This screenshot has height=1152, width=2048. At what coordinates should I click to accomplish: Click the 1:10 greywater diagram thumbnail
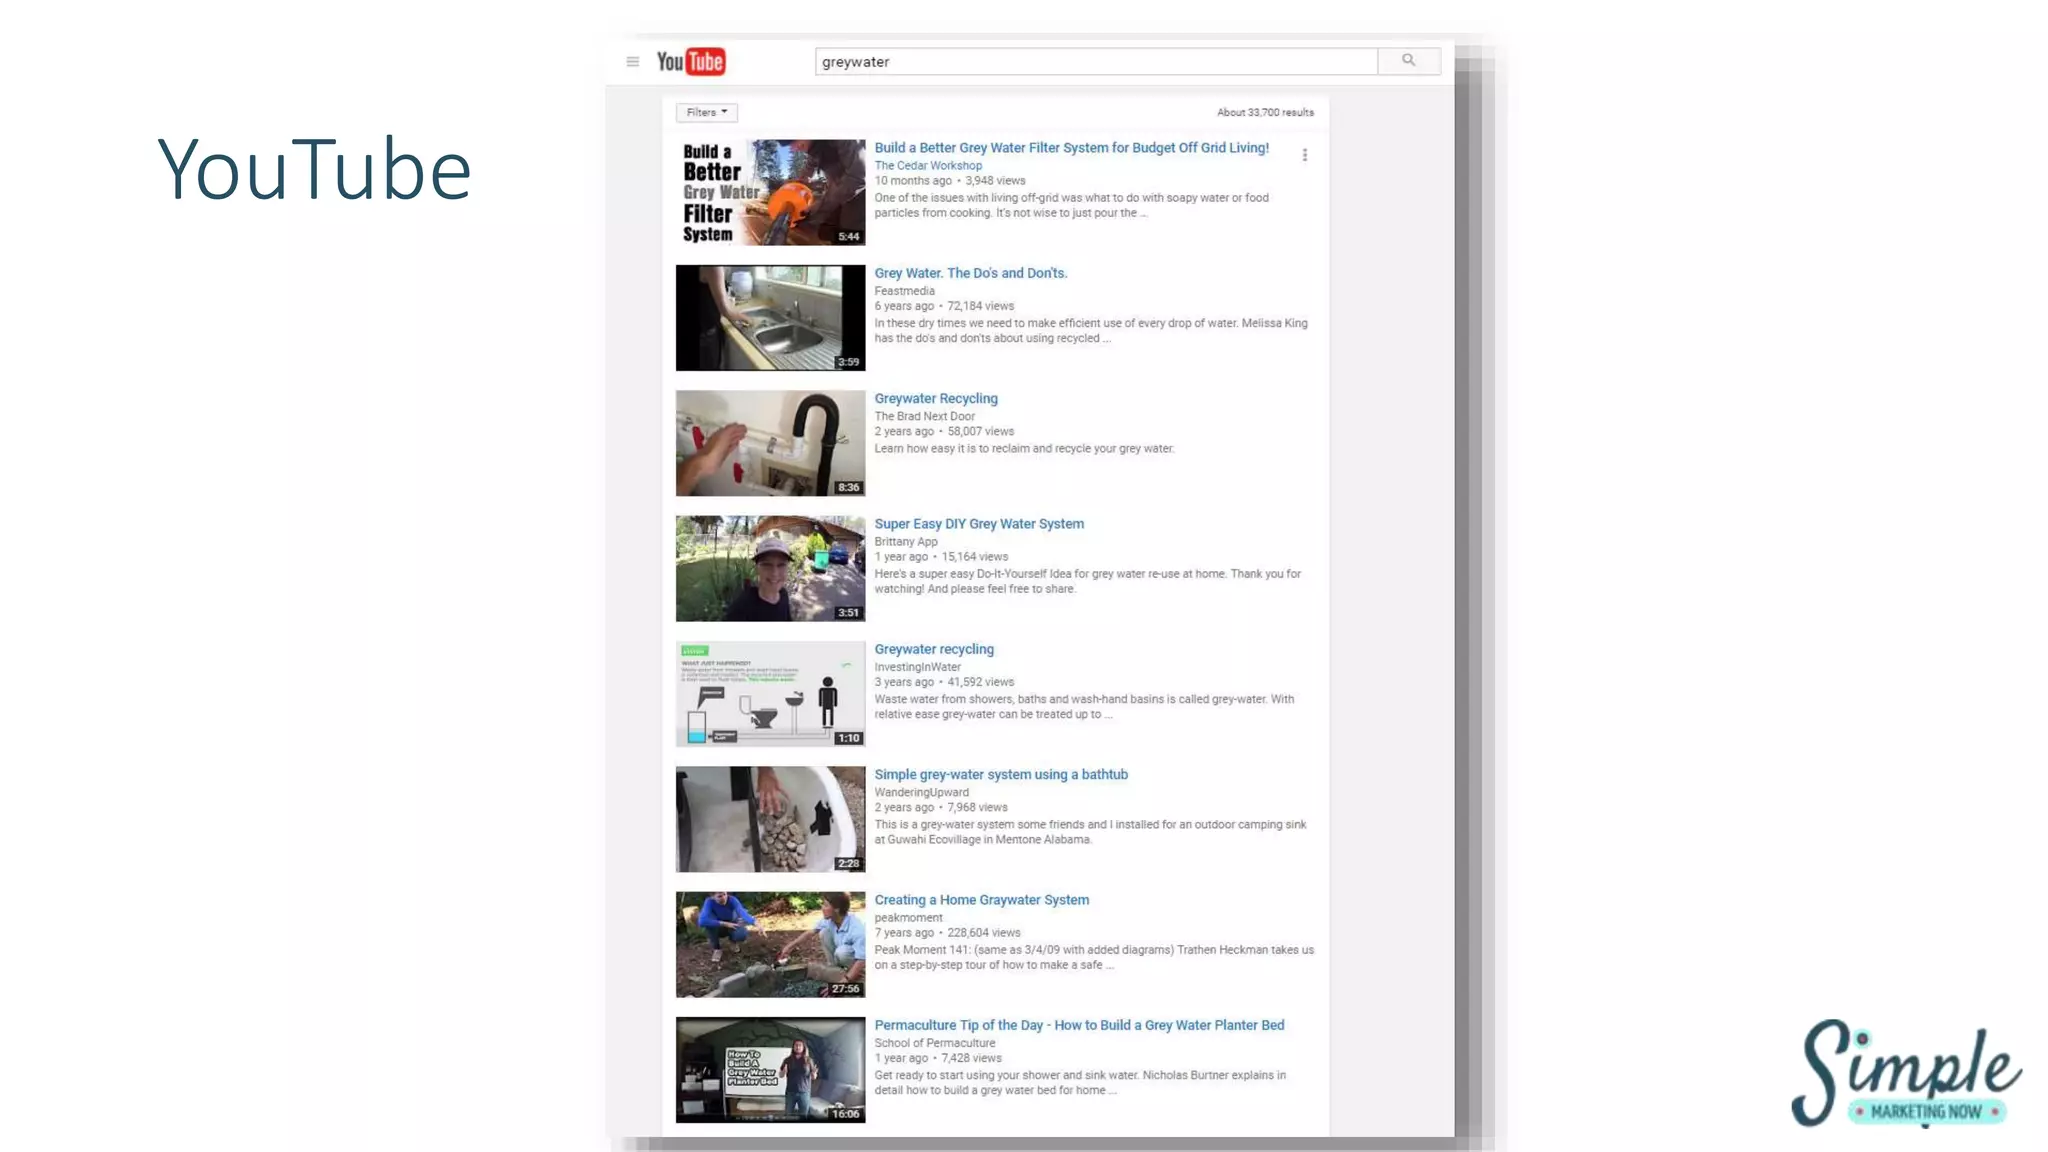[x=770, y=694]
